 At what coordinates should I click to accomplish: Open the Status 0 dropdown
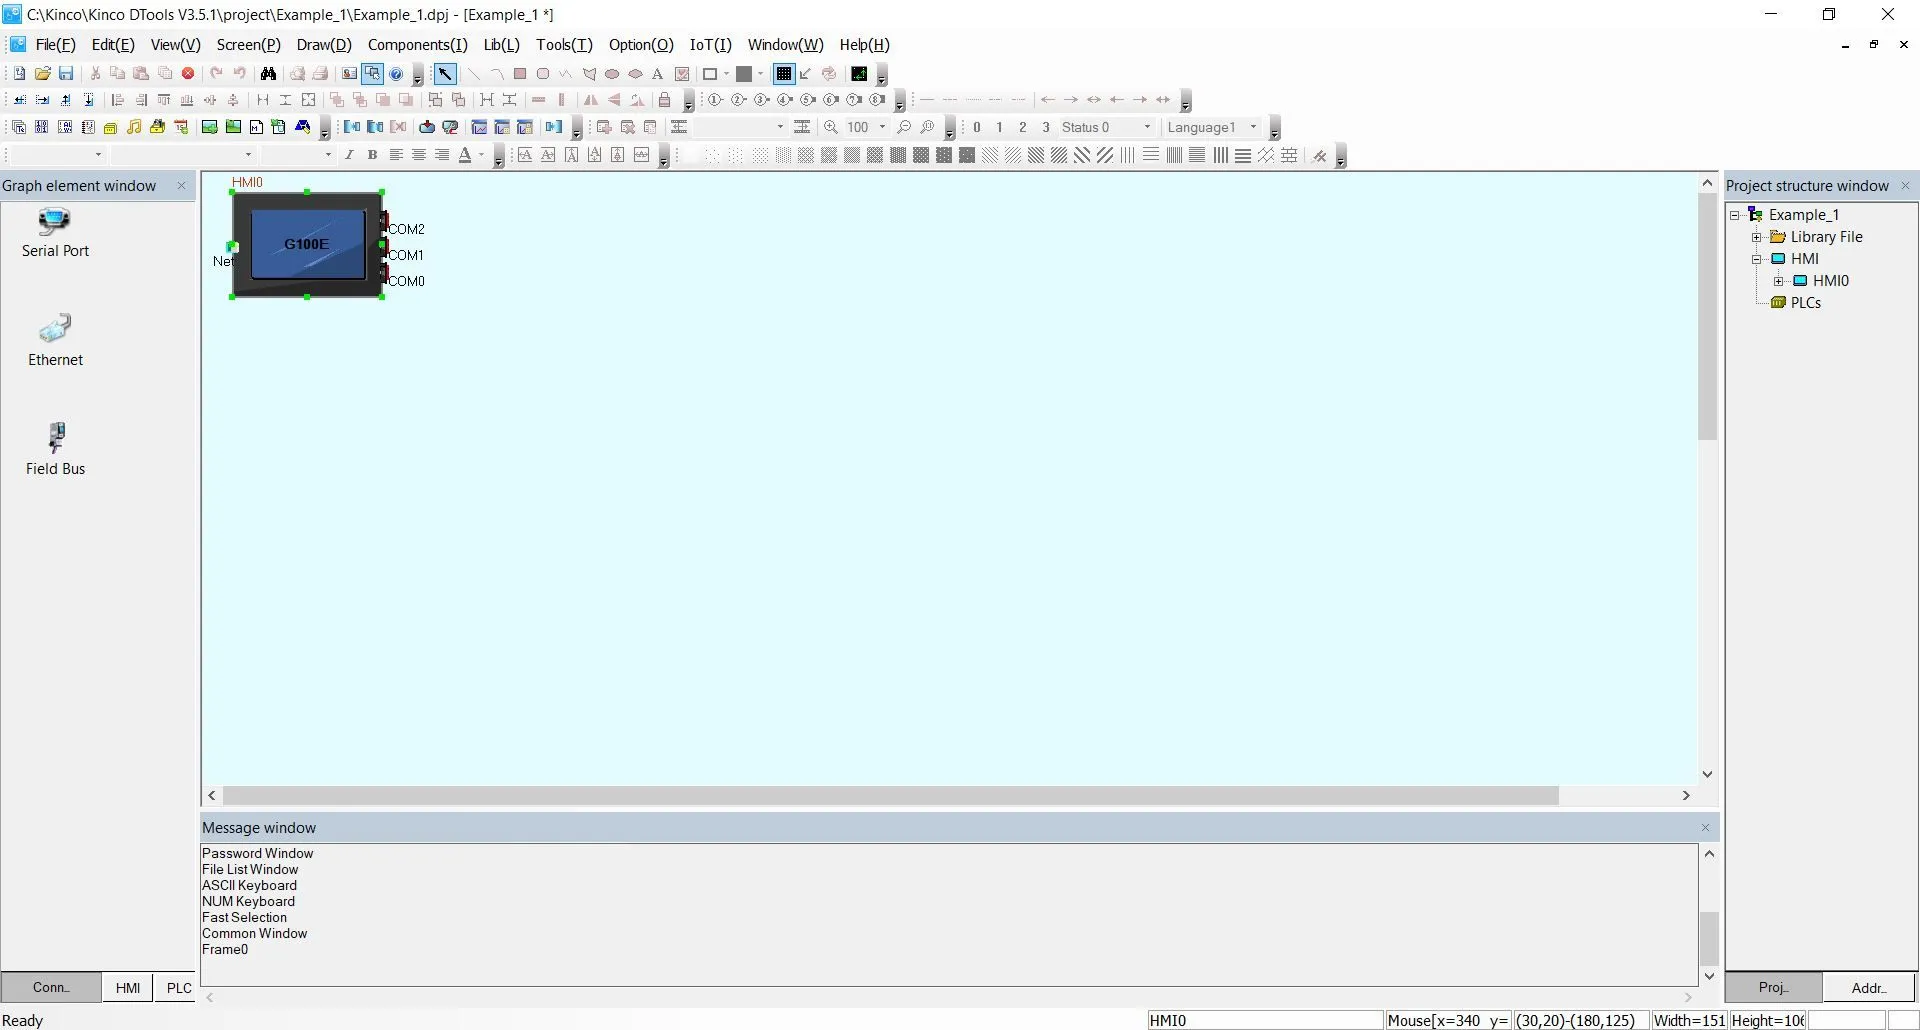pyautogui.click(x=1147, y=127)
